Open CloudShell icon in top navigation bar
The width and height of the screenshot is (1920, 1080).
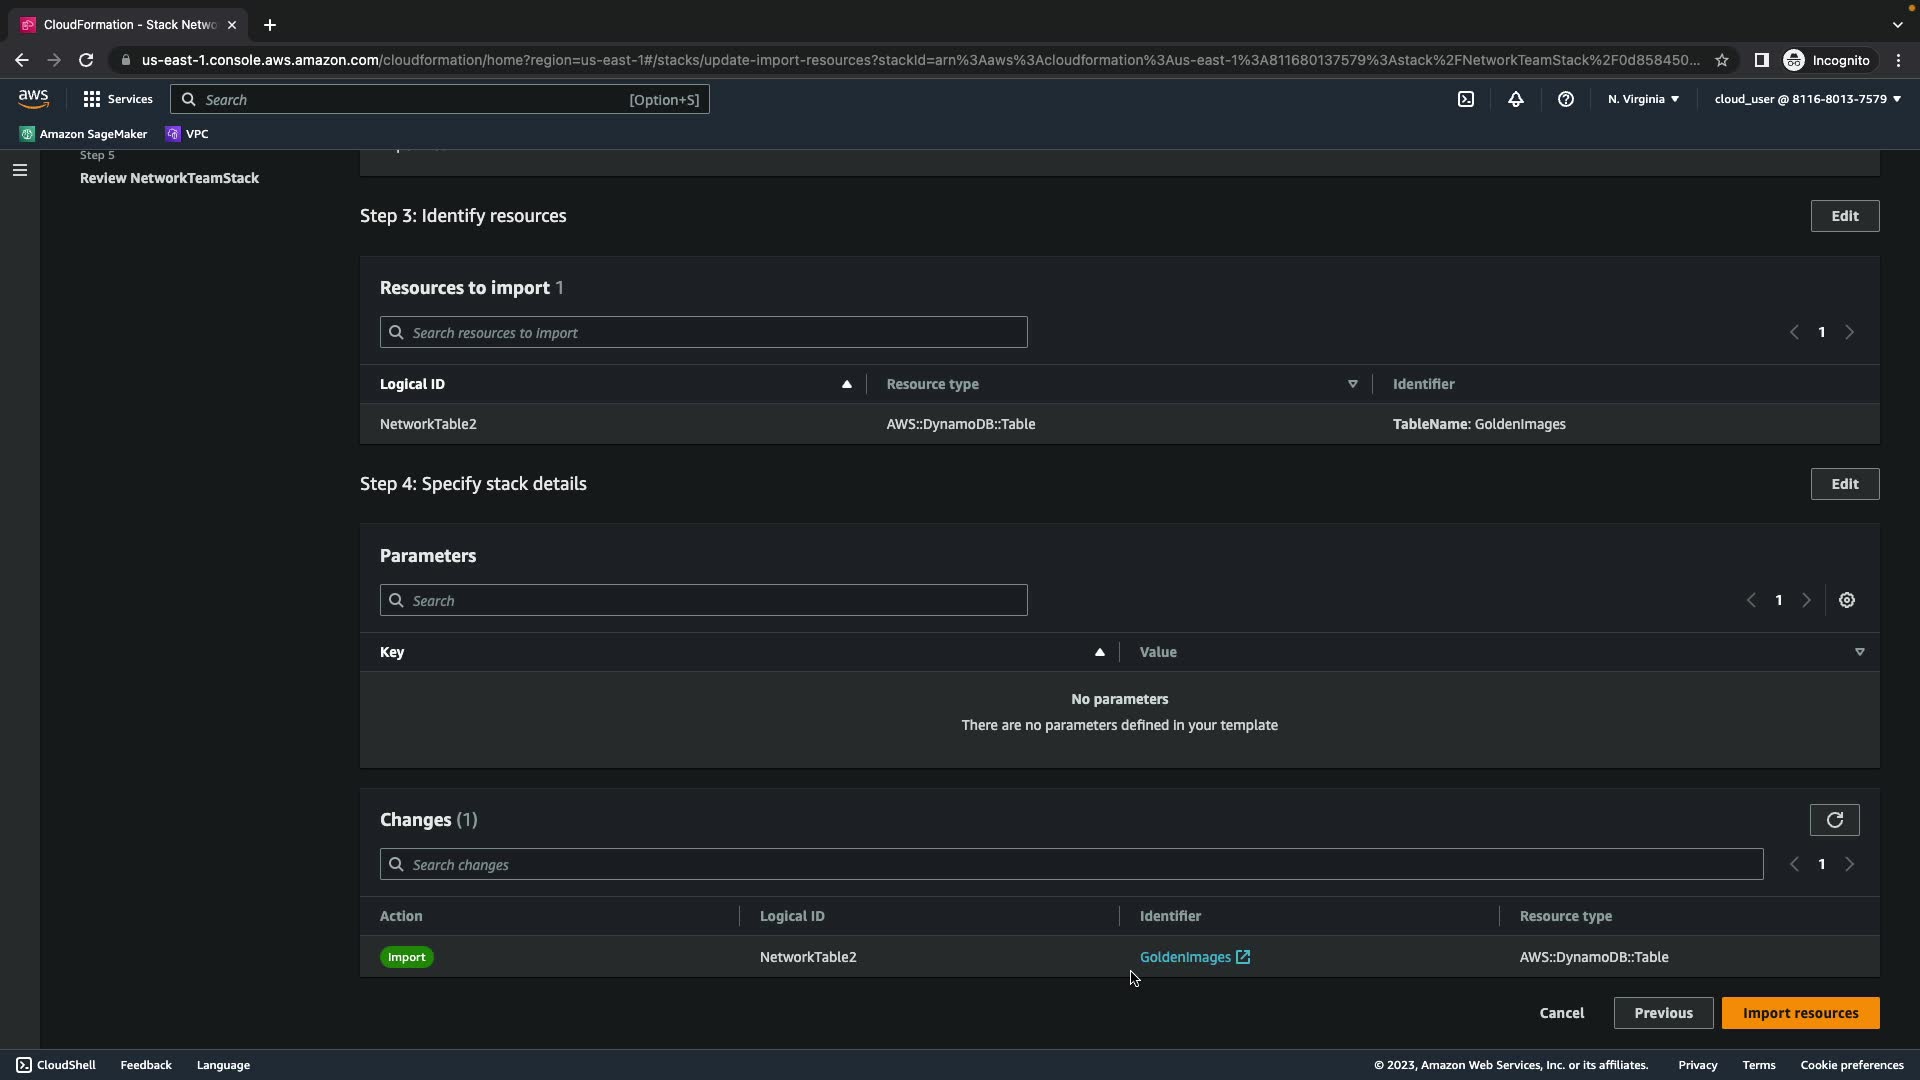coord(1465,99)
